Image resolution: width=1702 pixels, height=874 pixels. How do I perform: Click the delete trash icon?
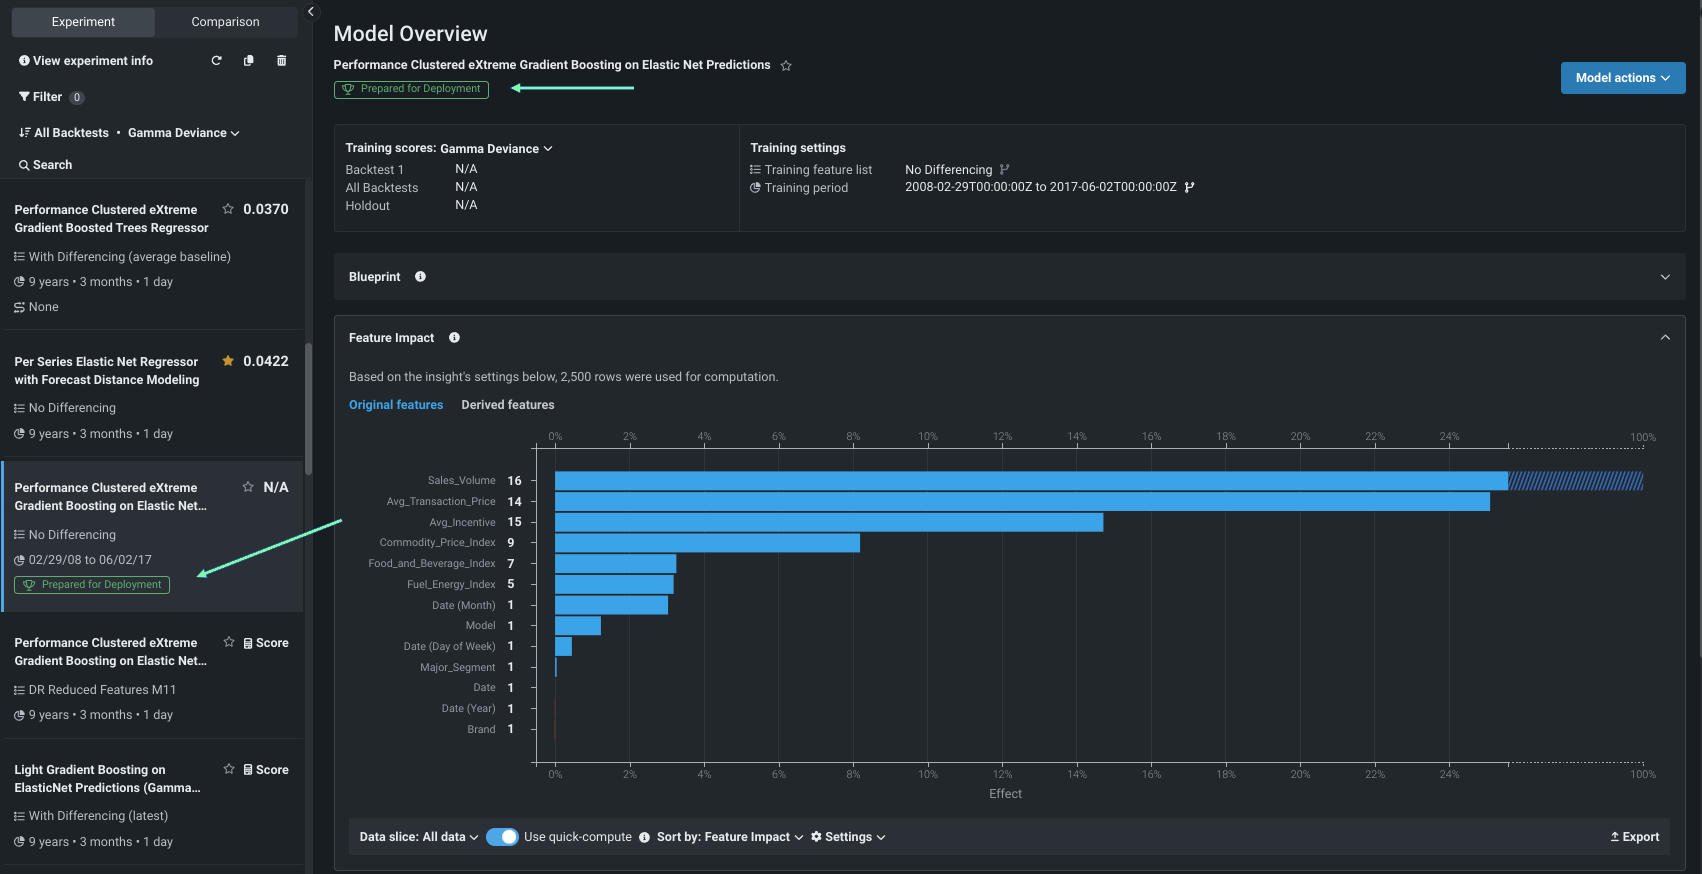click(282, 61)
